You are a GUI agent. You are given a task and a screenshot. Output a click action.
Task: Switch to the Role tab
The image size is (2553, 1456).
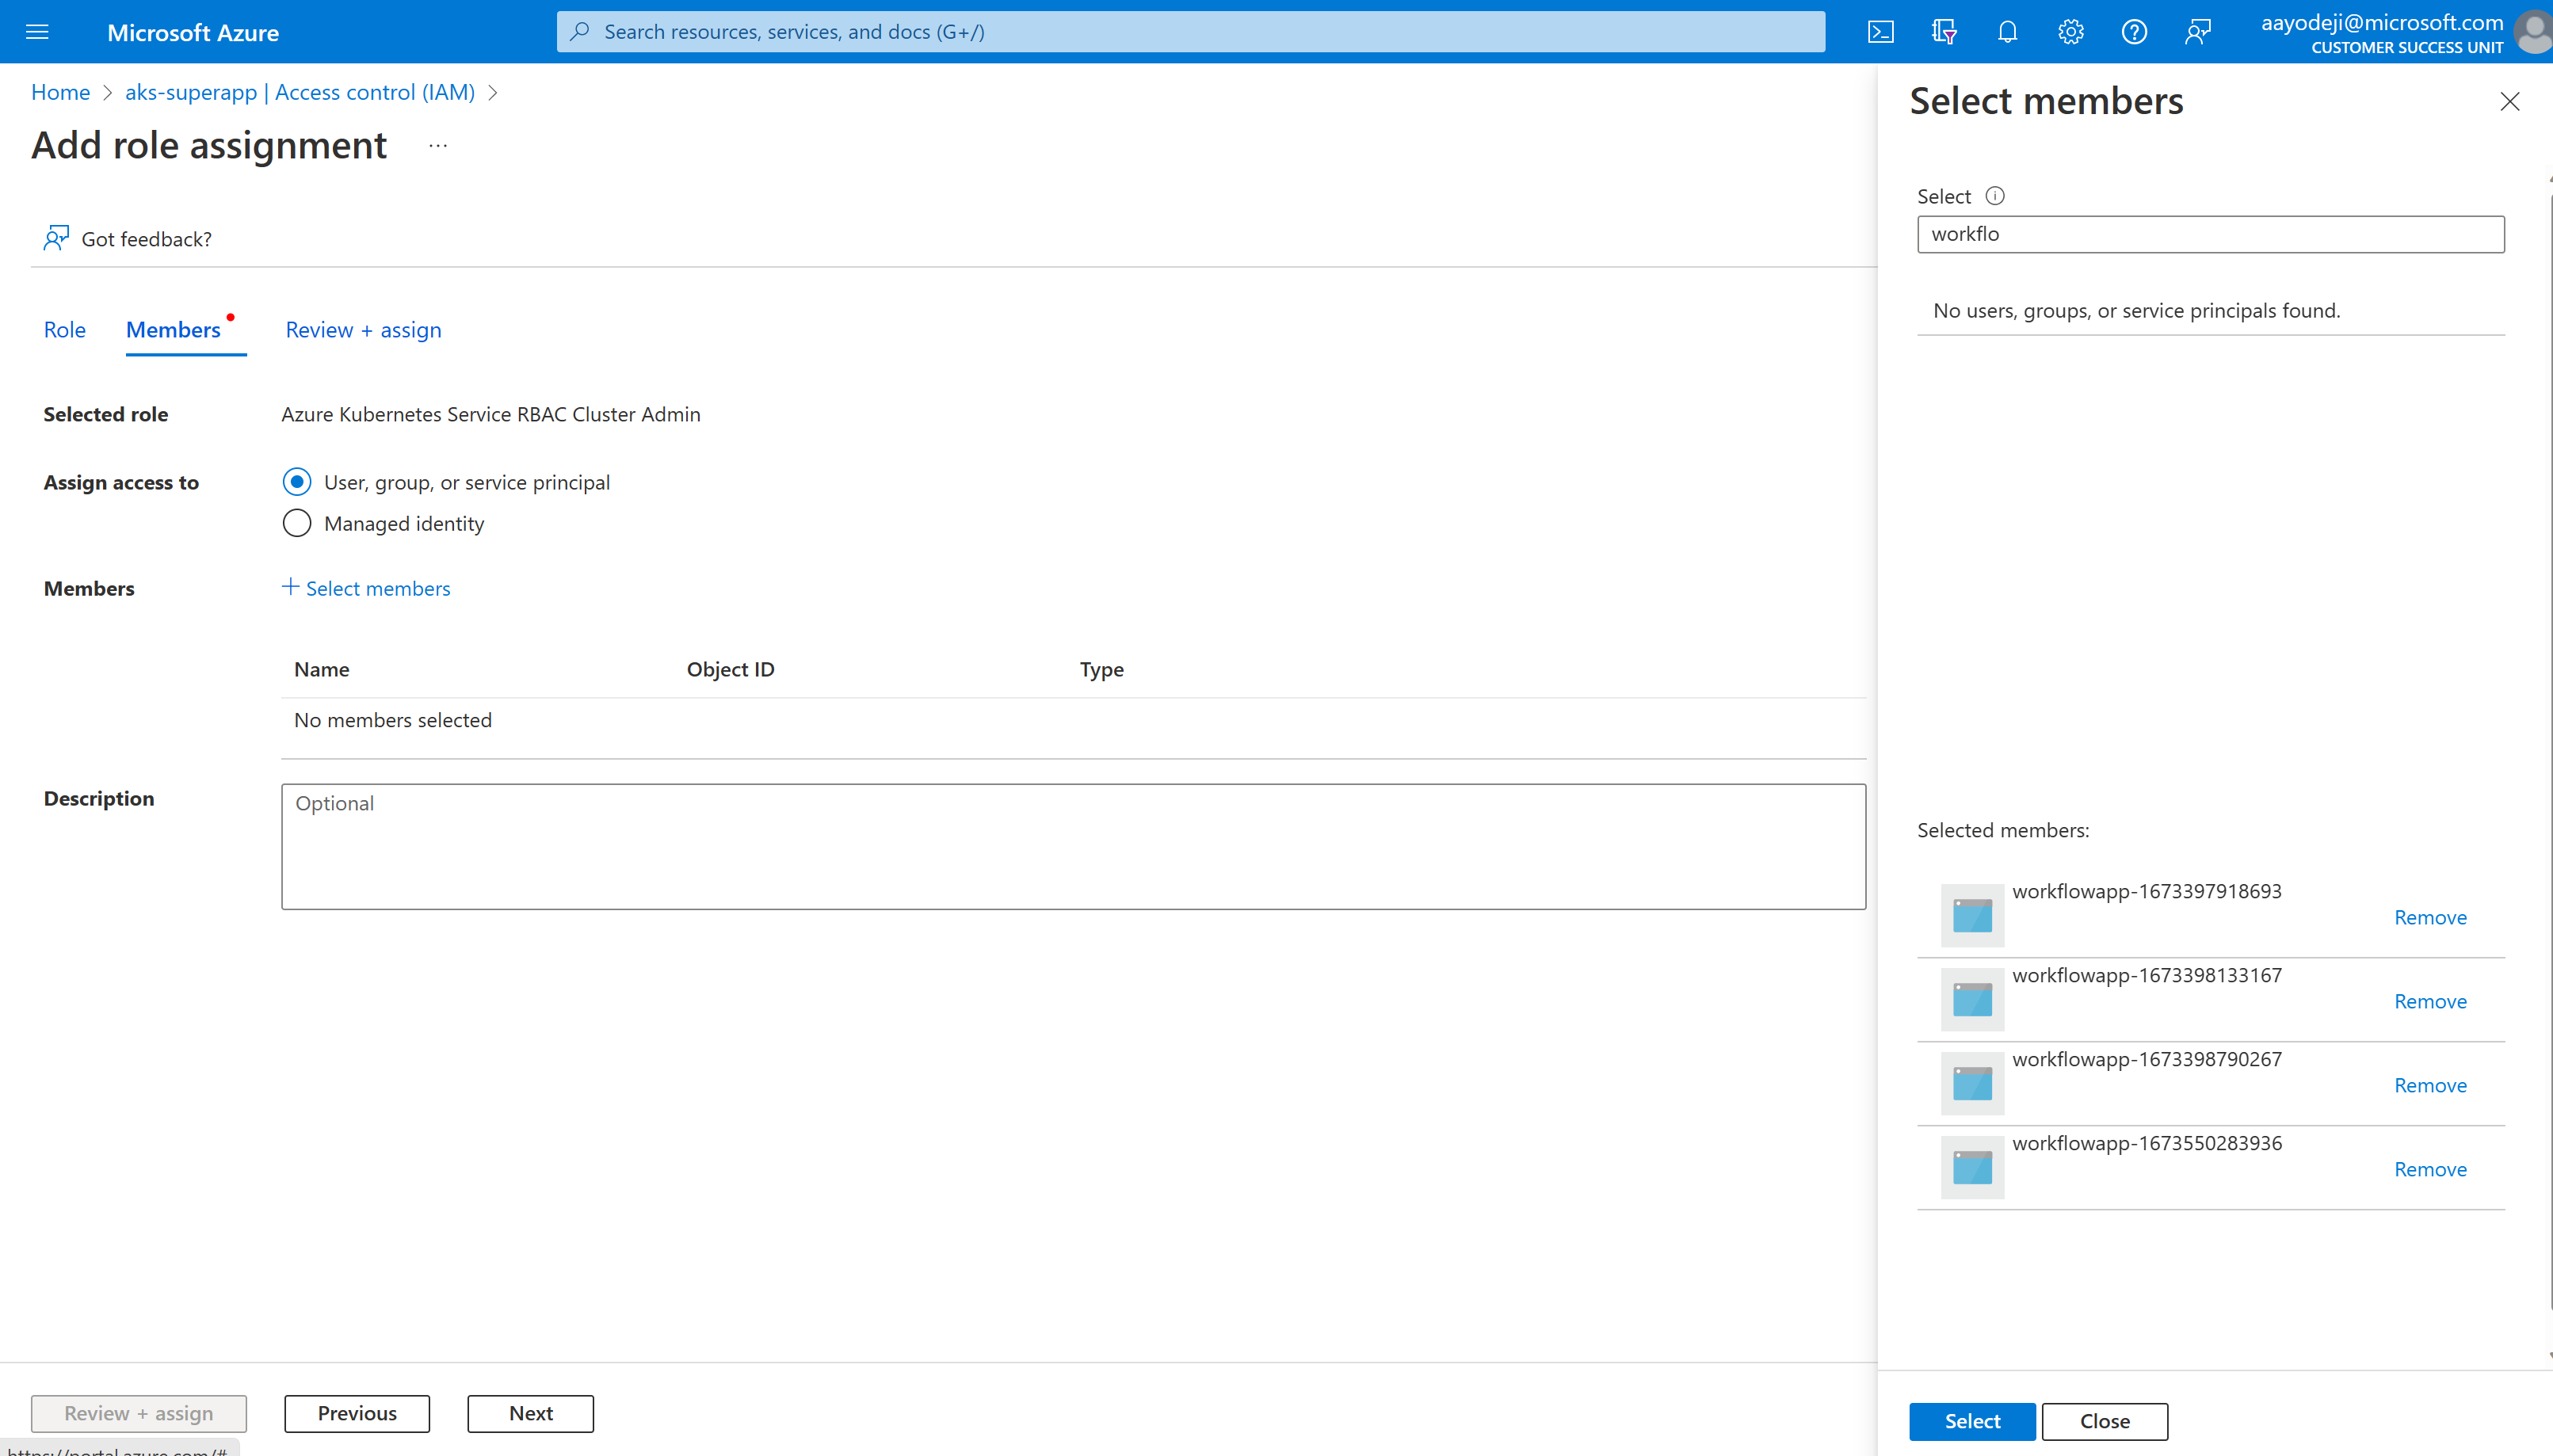tap(63, 330)
